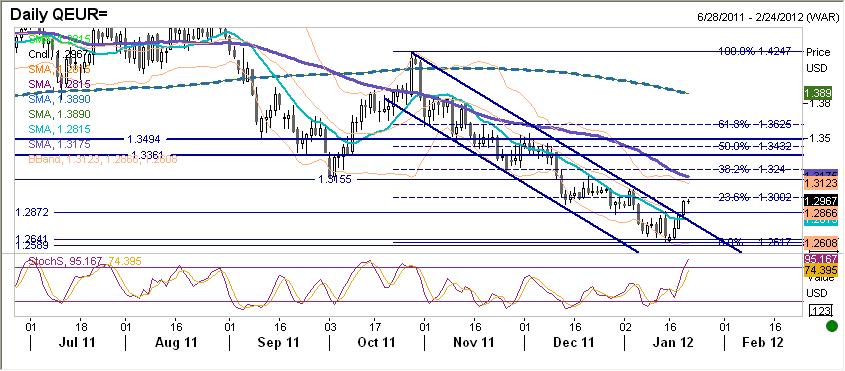Click the '61.8% 1.3625' Fibonacci label
This screenshot has height=371, width=845.
click(x=754, y=124)
